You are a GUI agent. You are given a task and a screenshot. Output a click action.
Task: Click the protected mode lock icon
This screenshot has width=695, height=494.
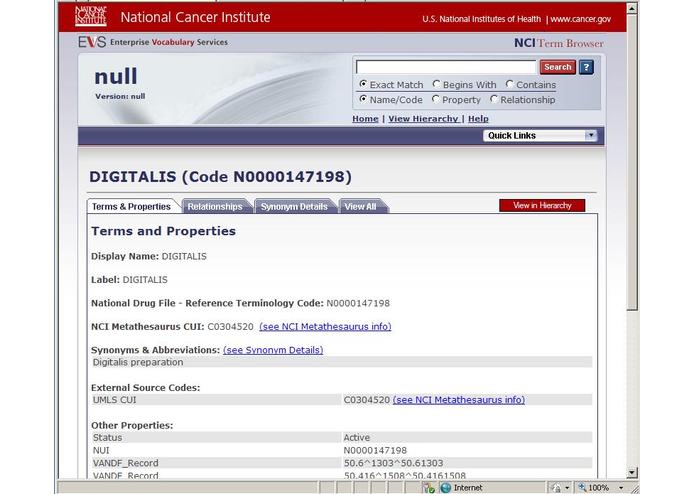pos(556,488)
